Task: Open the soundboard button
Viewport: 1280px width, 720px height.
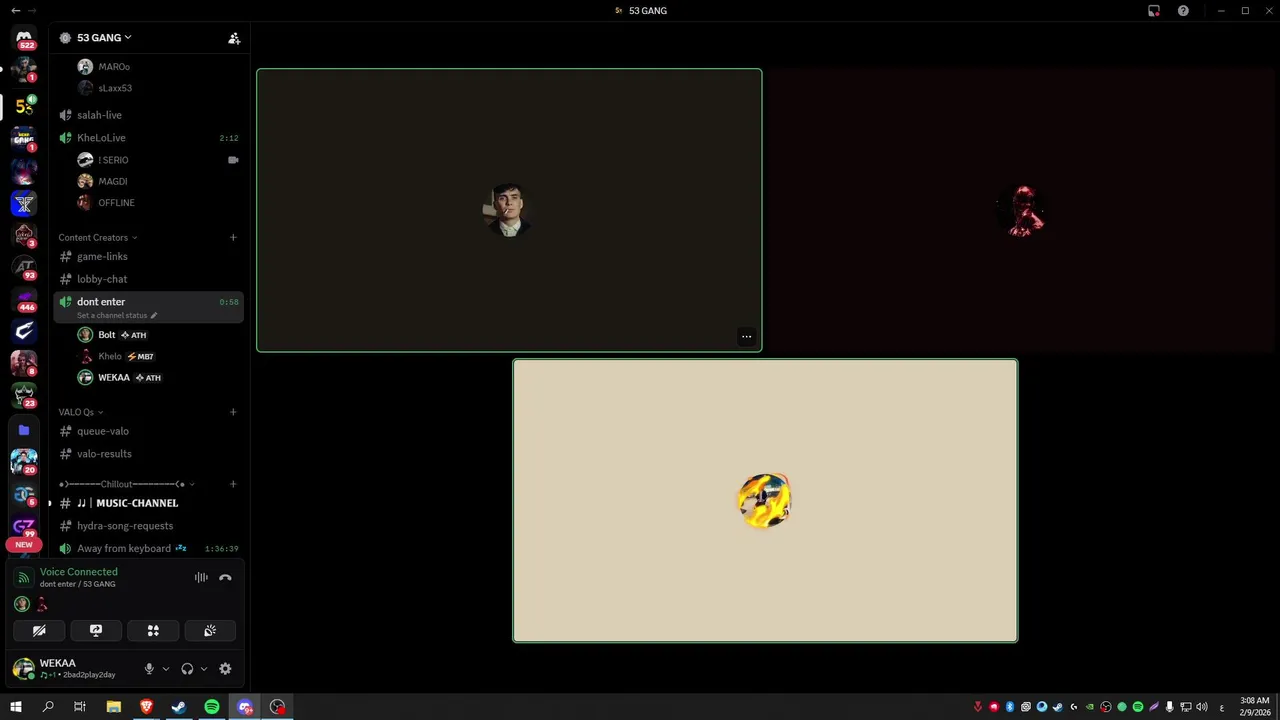Action: tap(210, 631)
